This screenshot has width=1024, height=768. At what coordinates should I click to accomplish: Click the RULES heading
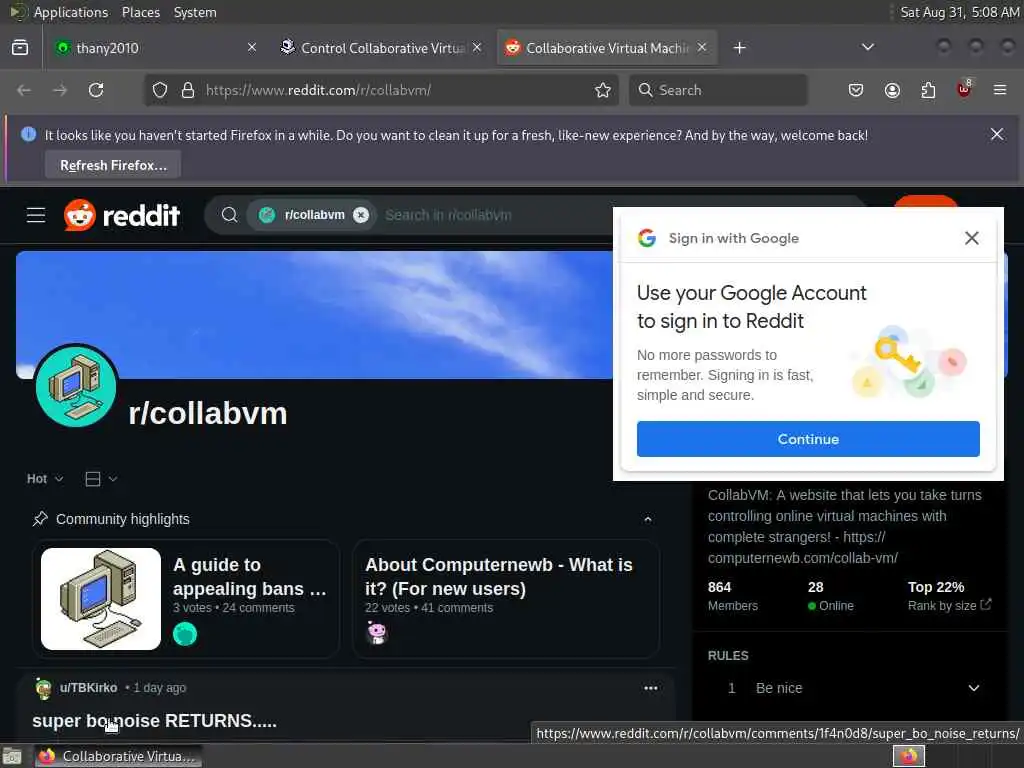[x=728, y=656]
